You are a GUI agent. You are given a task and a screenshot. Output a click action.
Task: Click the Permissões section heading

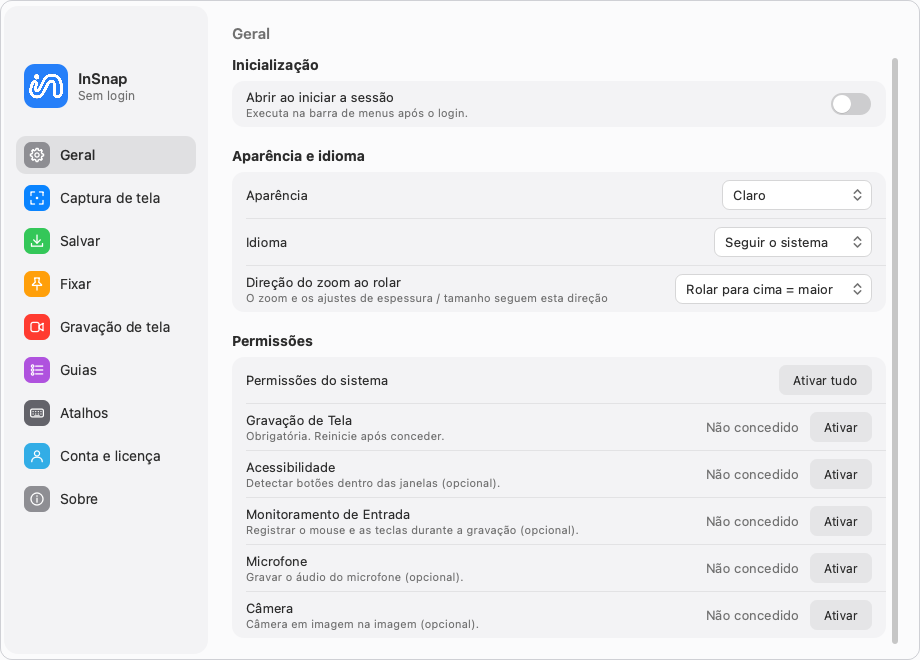point(272,341)
